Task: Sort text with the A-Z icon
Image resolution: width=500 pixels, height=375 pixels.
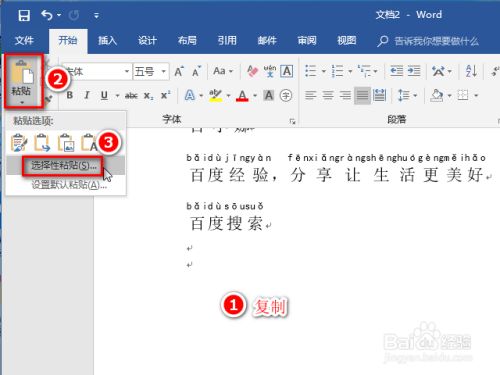Action: coord(471,71)
